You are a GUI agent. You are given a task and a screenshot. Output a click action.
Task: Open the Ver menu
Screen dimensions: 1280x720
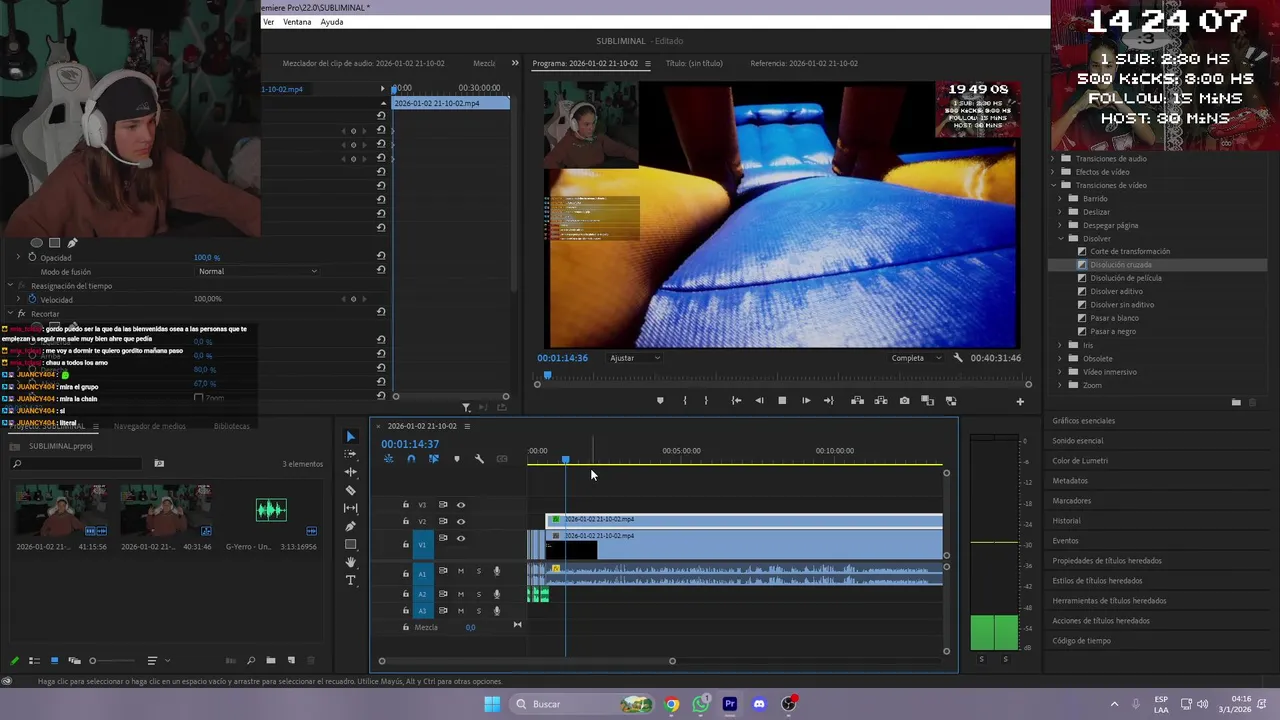pyautogui.click(x=268, y=22)
